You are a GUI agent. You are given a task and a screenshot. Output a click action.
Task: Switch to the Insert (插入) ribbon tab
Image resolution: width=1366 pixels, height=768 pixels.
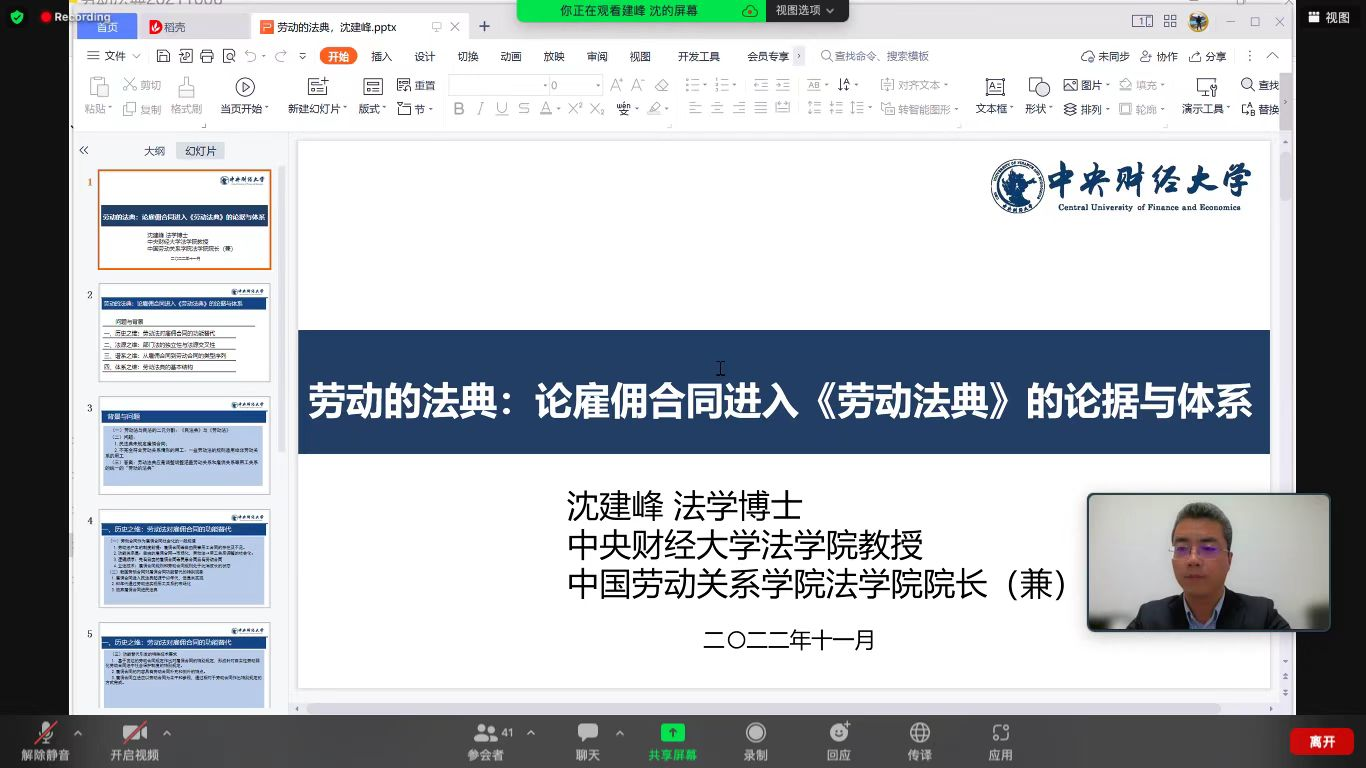point(381,56)
